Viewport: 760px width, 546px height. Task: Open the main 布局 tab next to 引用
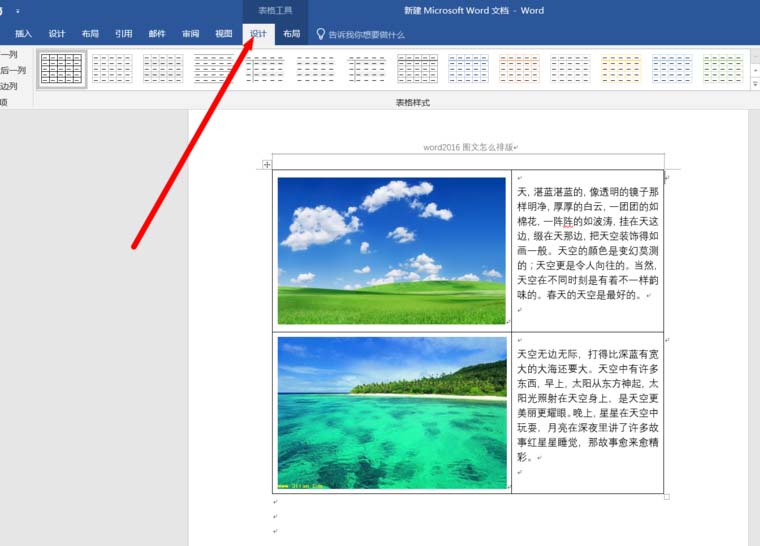[x=90, y=34]
